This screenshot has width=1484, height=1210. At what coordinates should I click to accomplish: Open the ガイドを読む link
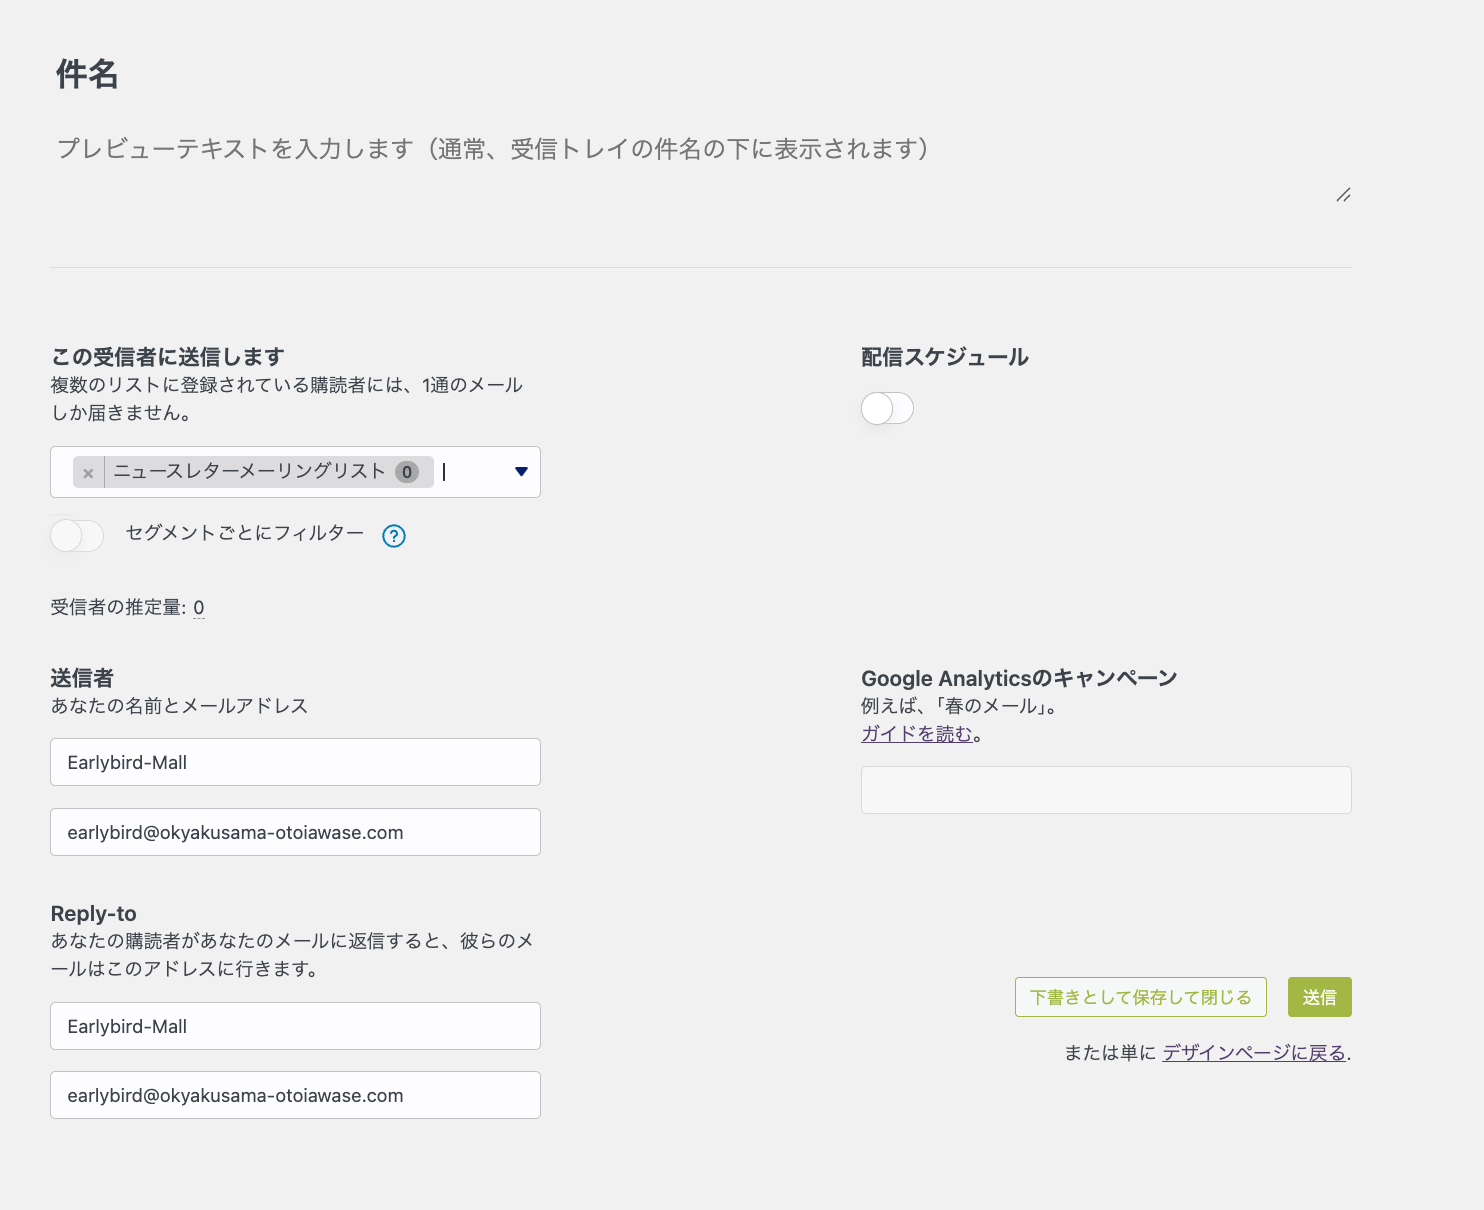916,734
